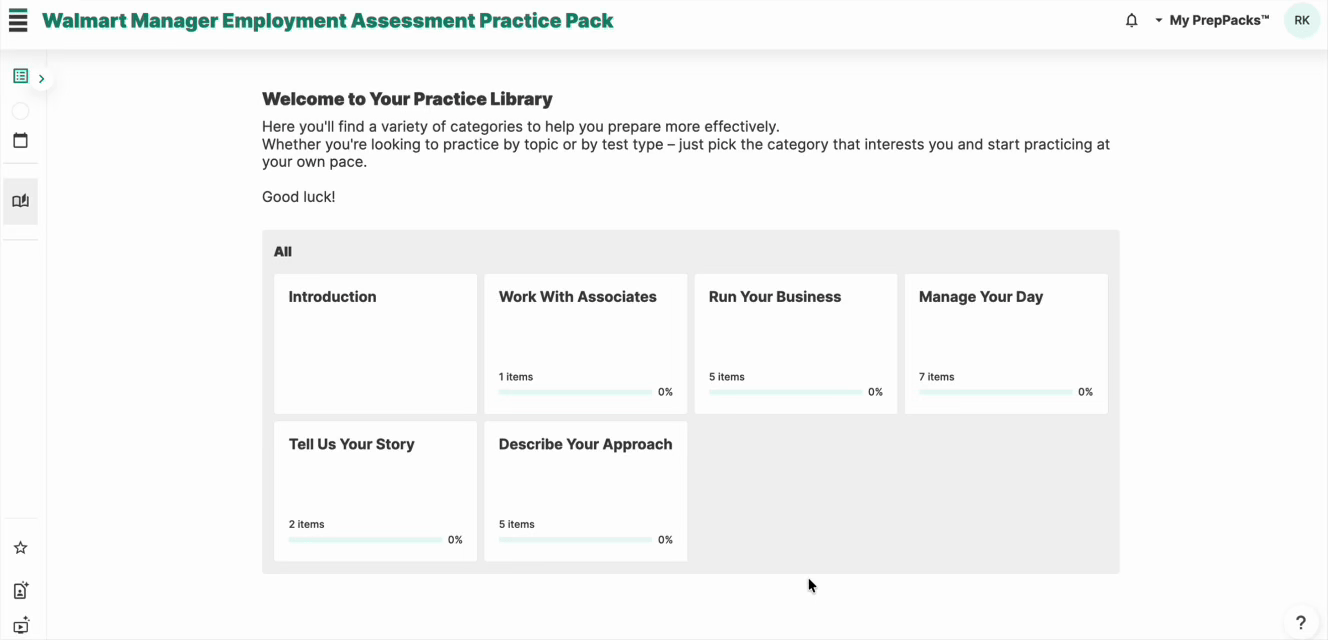Open the notifications bell

[x=1131, y=19]
